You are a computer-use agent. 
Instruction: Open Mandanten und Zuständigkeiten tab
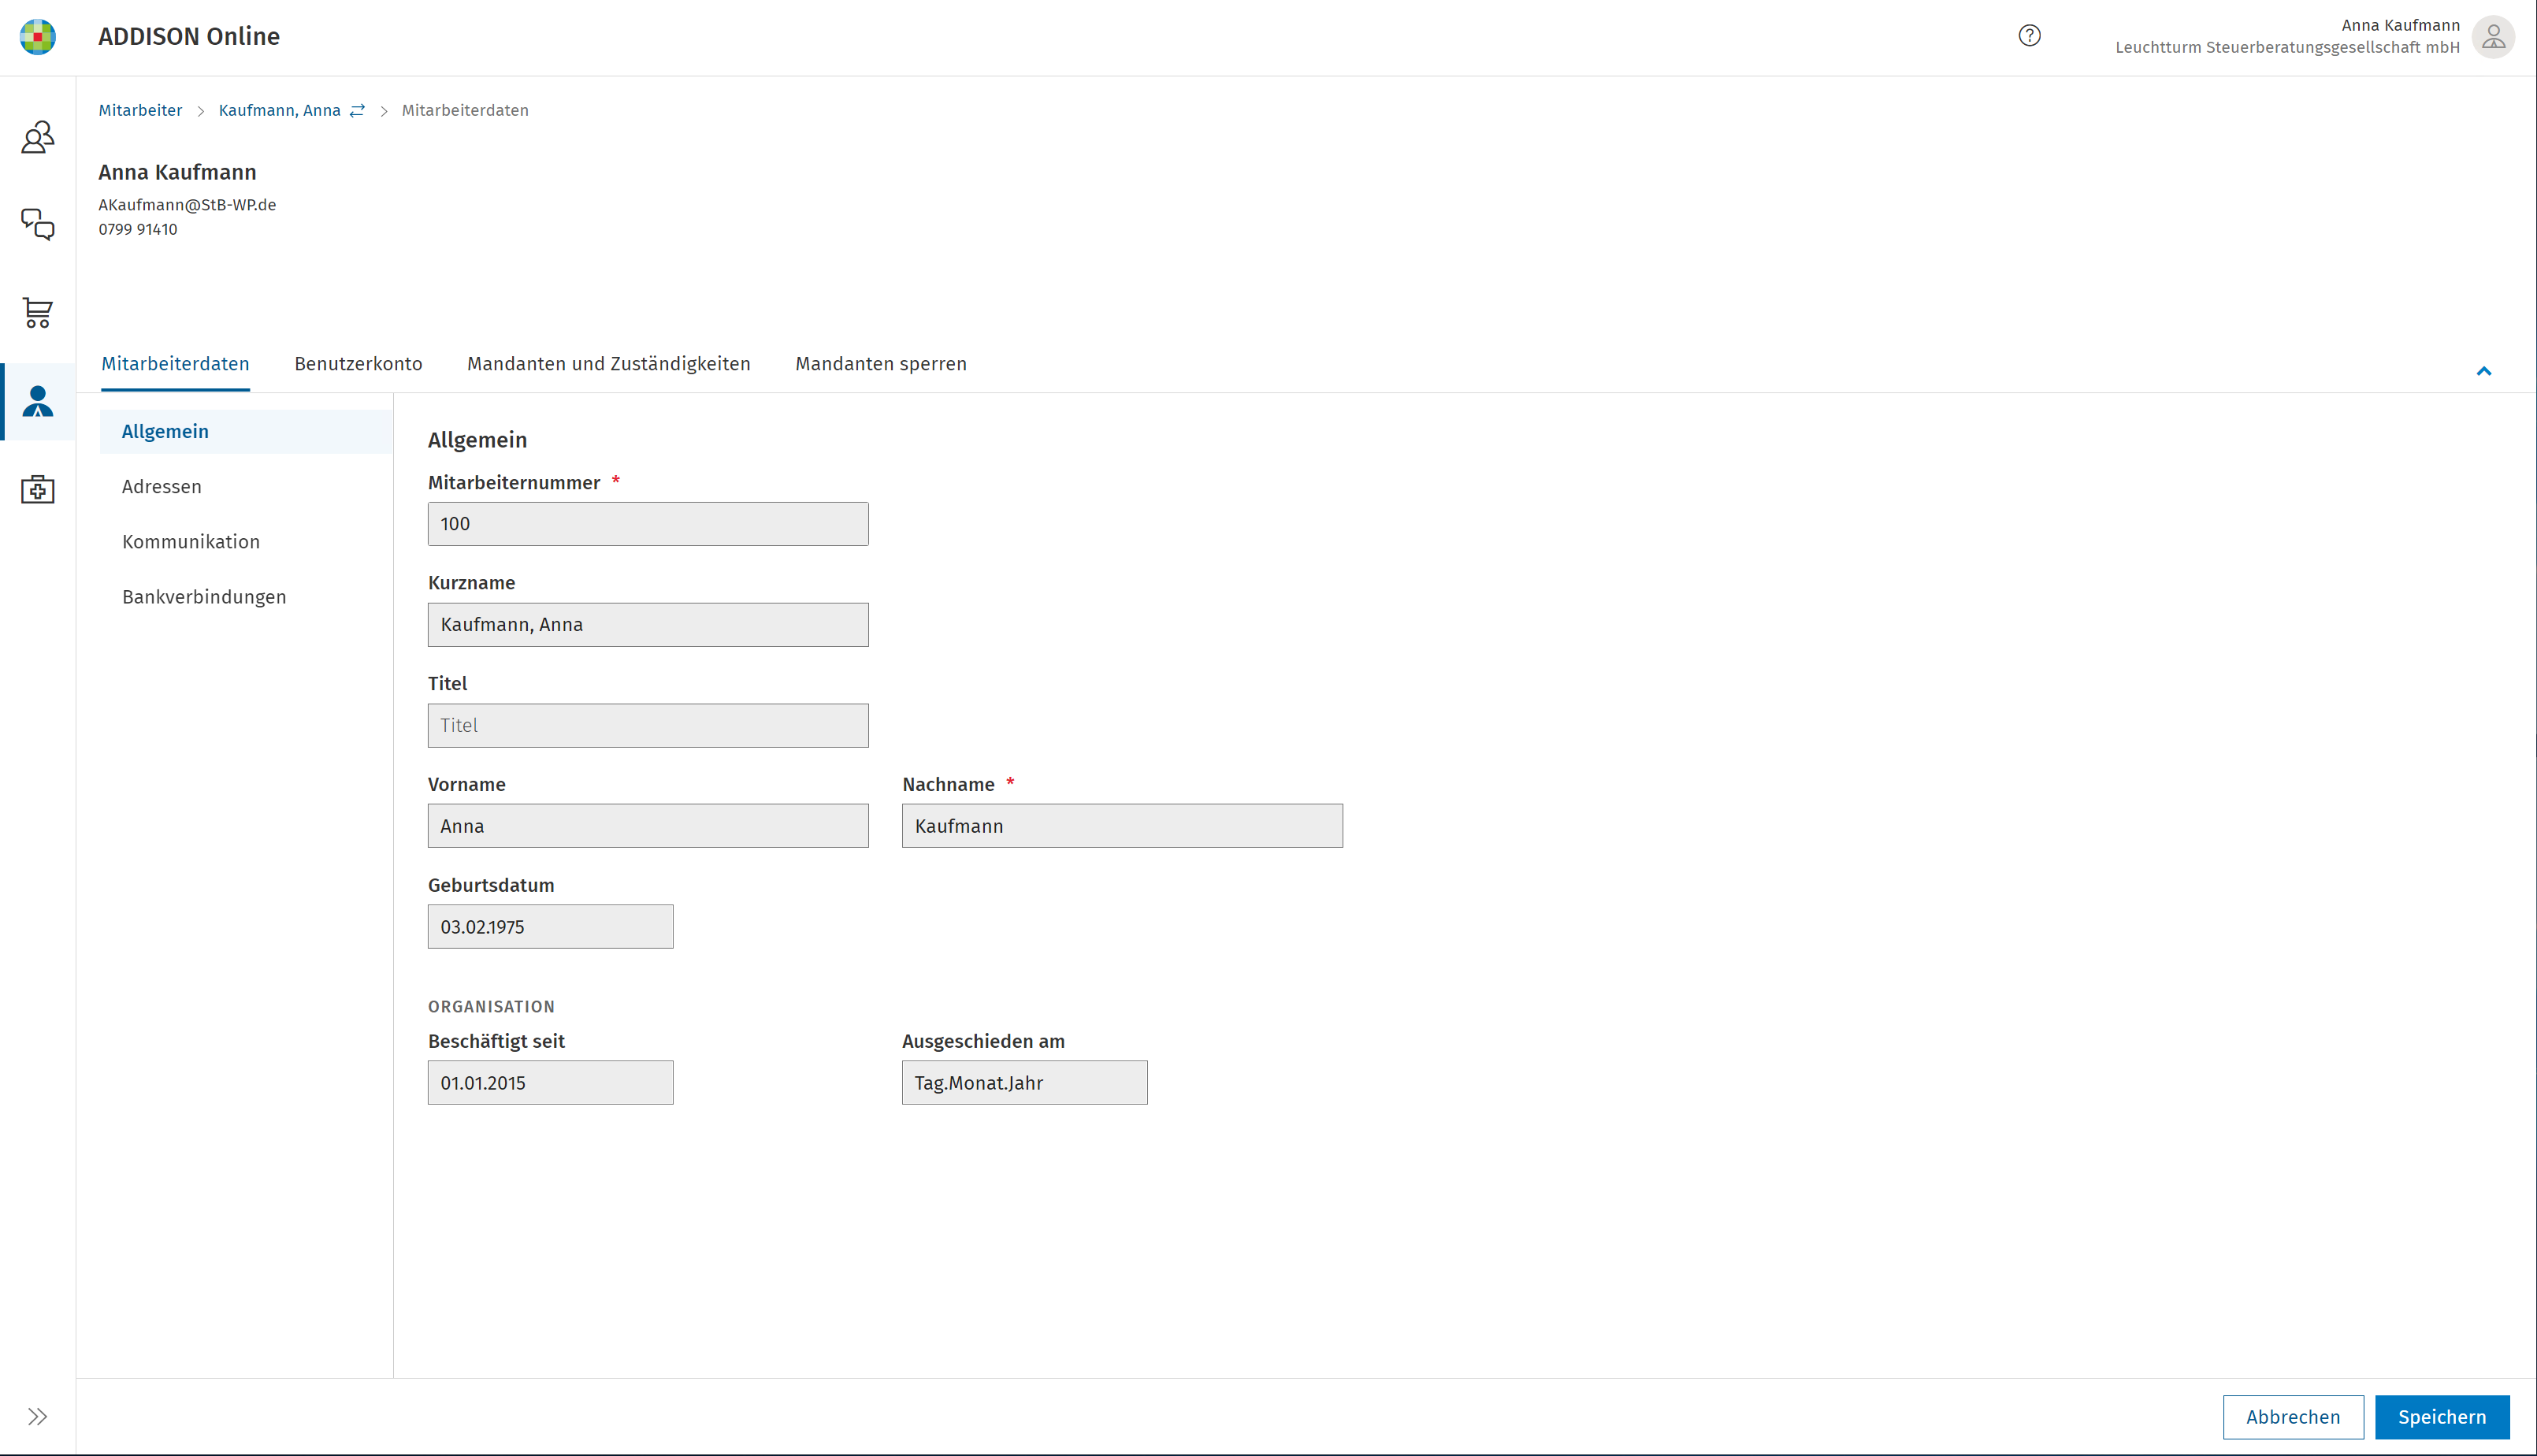pos(609,364)
